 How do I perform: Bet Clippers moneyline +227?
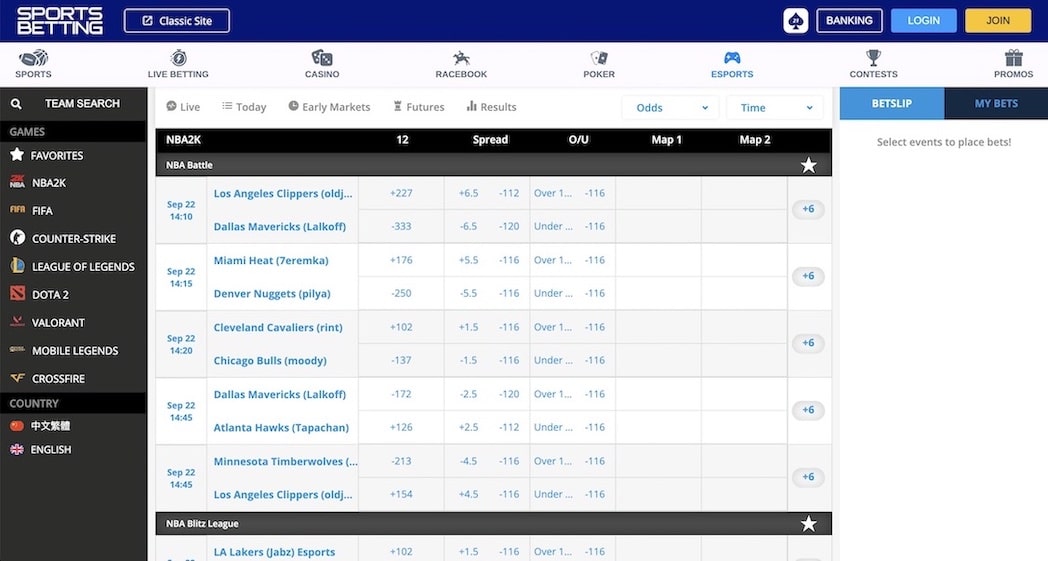401,193
